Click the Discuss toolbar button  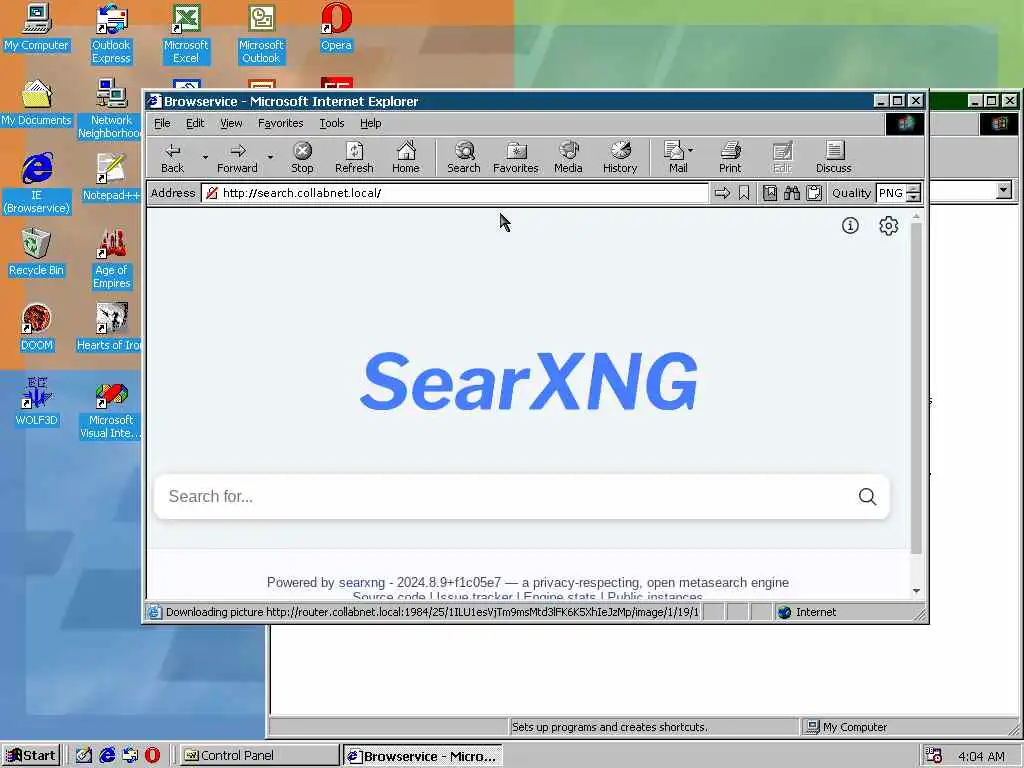pyautogui.click(x=834, y=157)
